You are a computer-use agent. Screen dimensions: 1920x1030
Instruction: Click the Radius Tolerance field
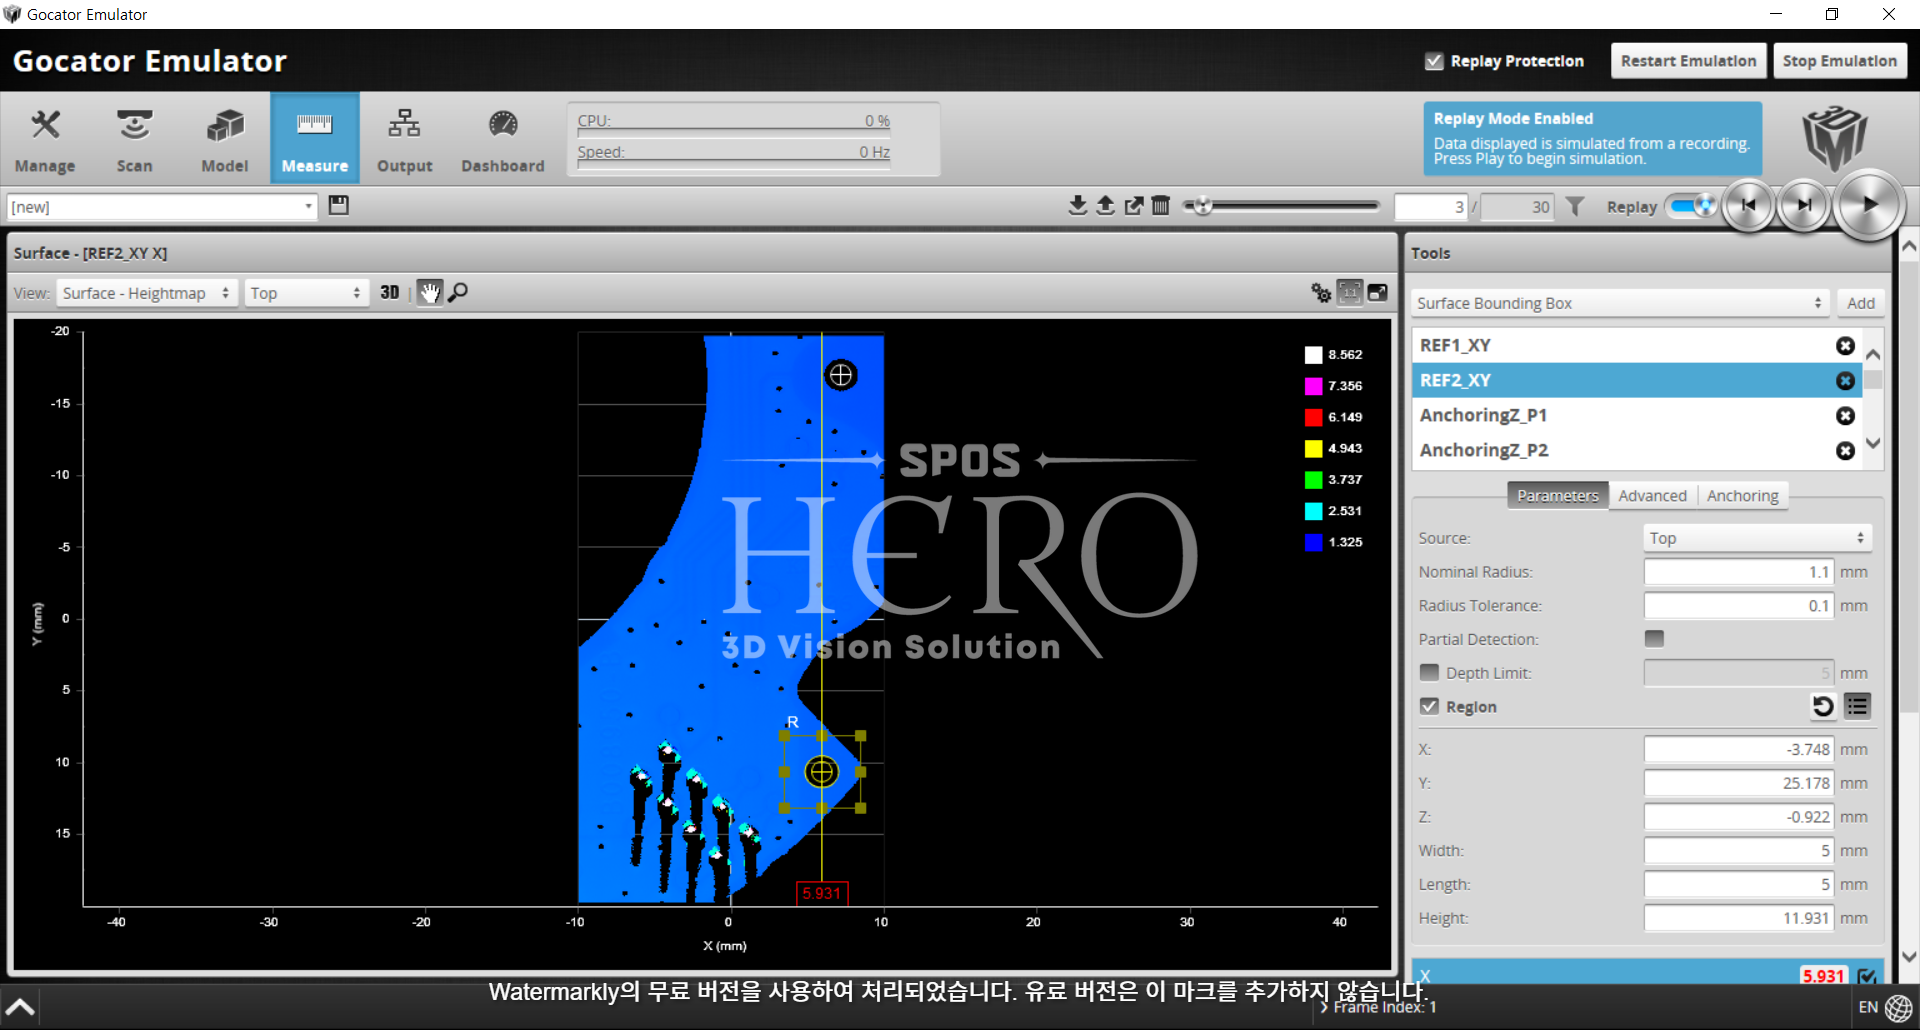click(1738, 606)
